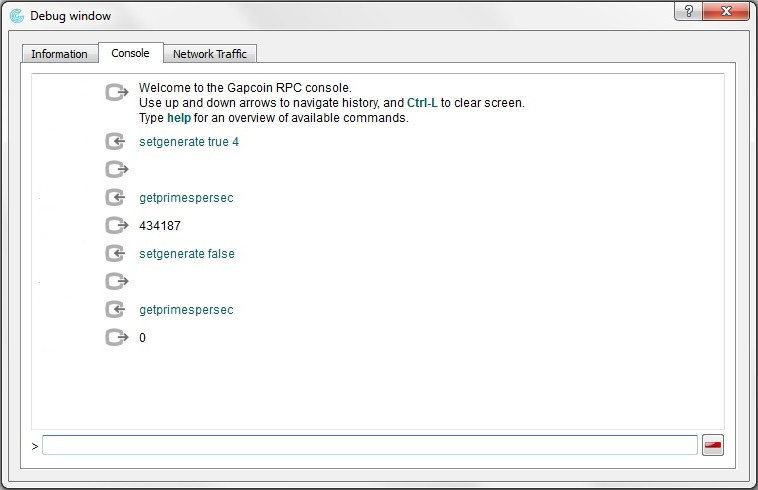Click the clear console button
Viewport: 758px width, 490px height.
click(713, 445)
